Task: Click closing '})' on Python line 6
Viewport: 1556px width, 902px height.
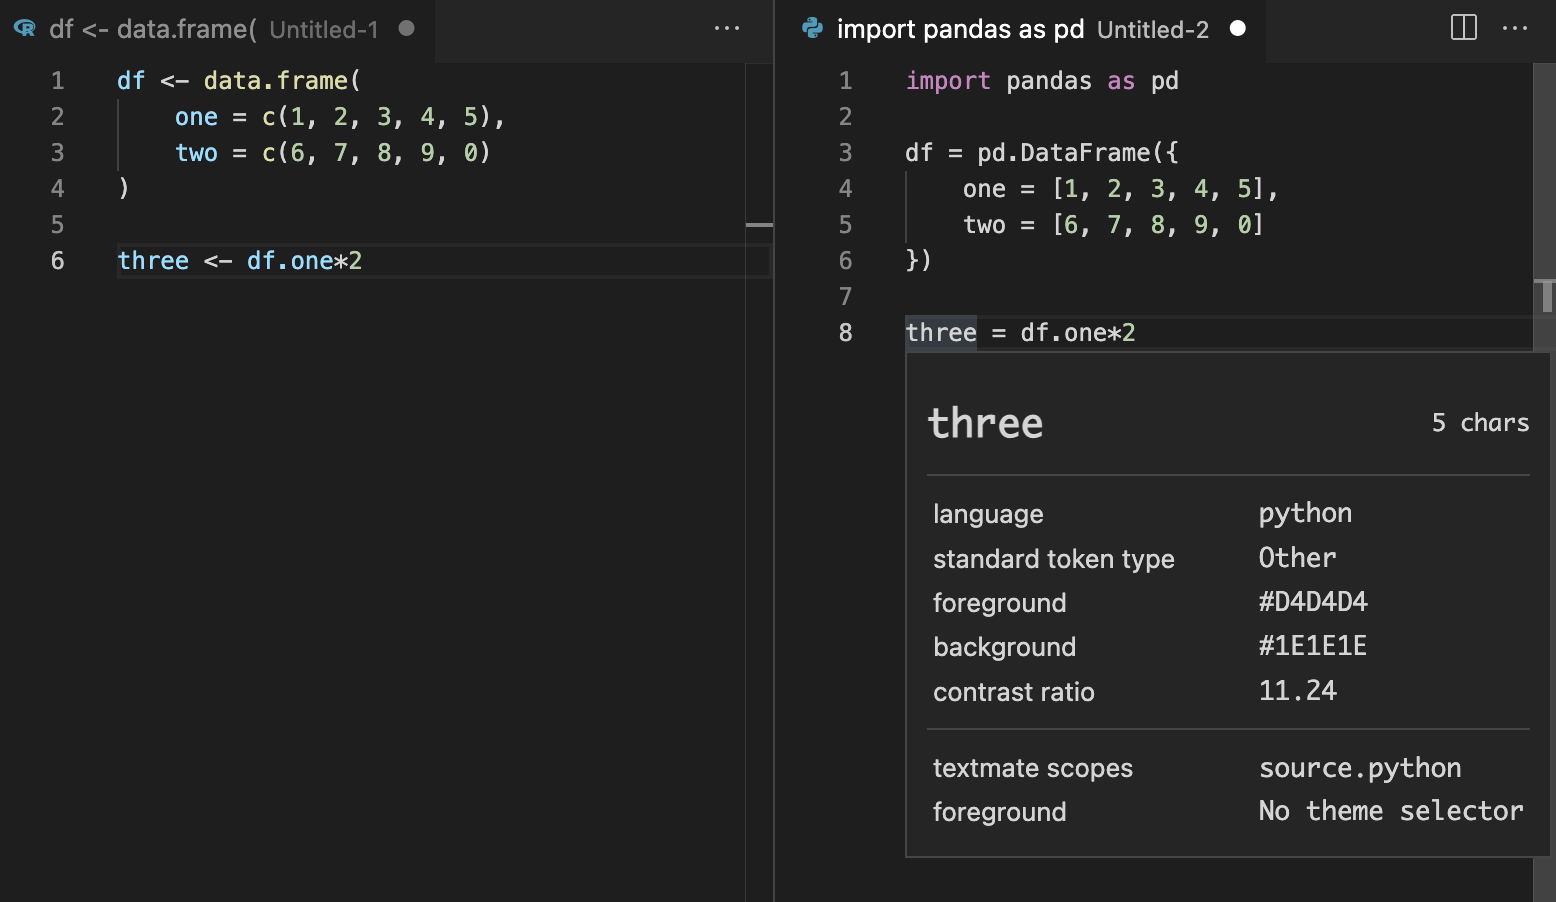Action: click(x=919, y=261)
